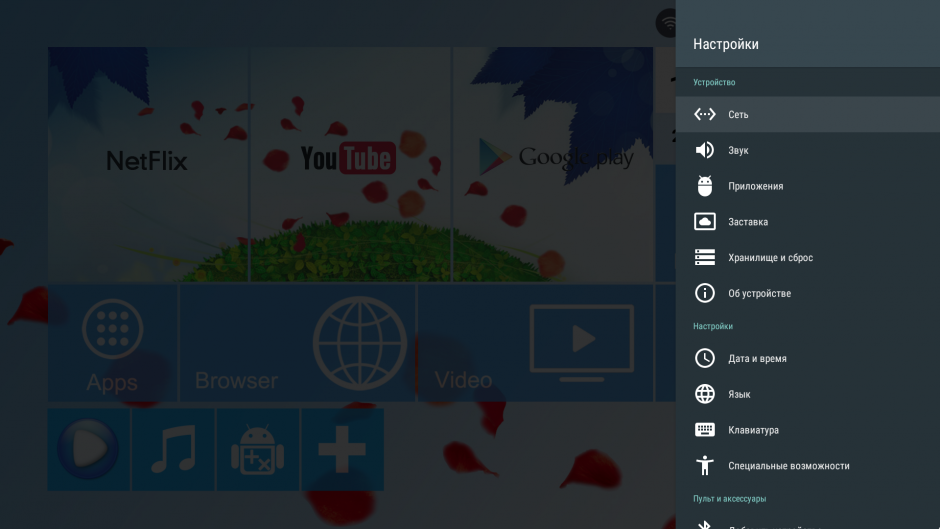Open the Google play tile
Screen dimensions: 940x529
553,164
